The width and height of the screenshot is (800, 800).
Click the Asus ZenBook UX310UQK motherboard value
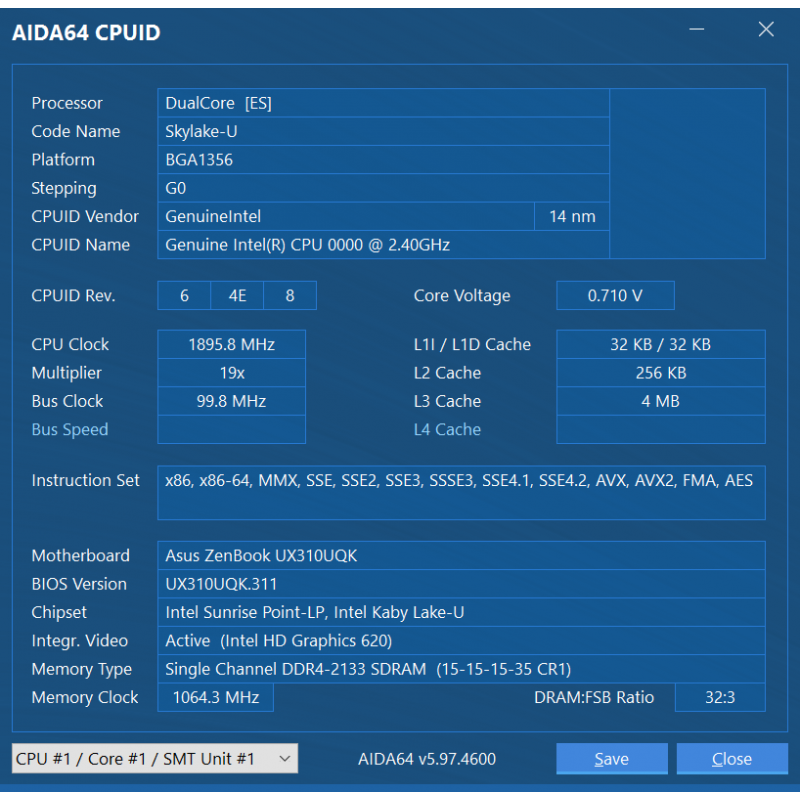tap(461, 556)
